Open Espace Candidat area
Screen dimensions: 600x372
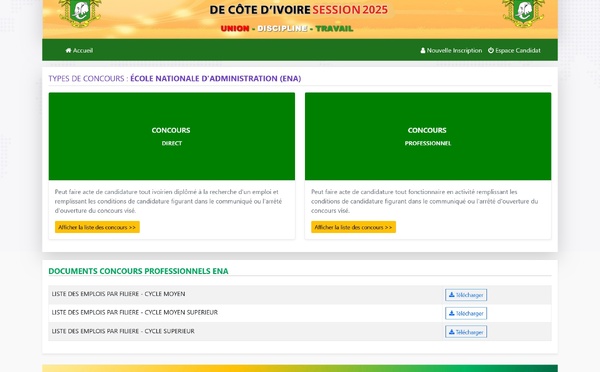[x=514, y=50]
